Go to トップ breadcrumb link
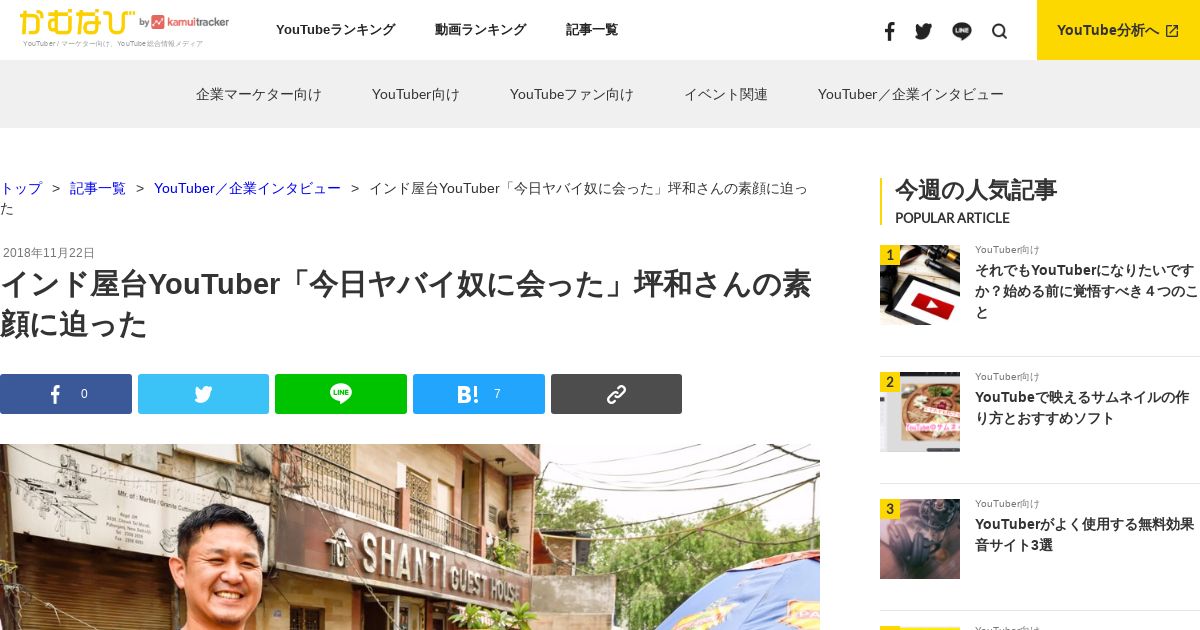This screenshot has width=1200, height=630. pyautogui.click(x=21, y=188)
